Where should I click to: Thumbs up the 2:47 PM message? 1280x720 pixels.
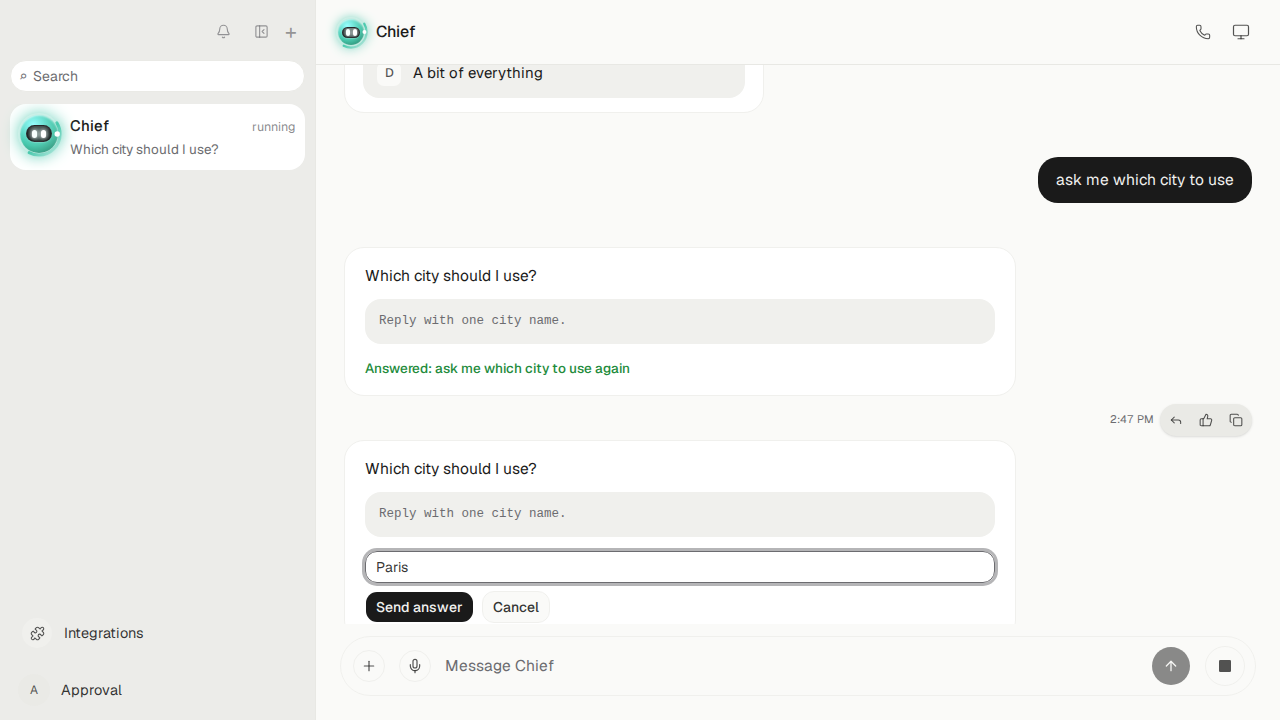1206,421
